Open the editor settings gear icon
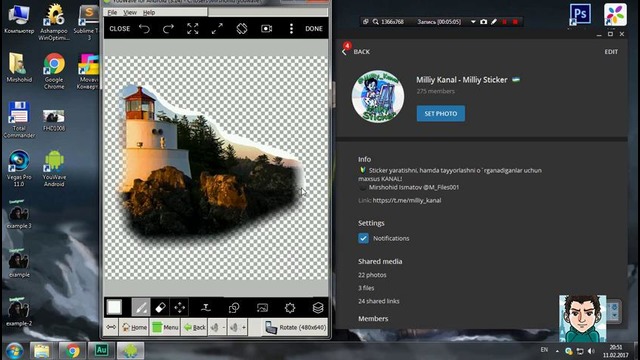Screen dimensions: 640x360 pos(290,307)
